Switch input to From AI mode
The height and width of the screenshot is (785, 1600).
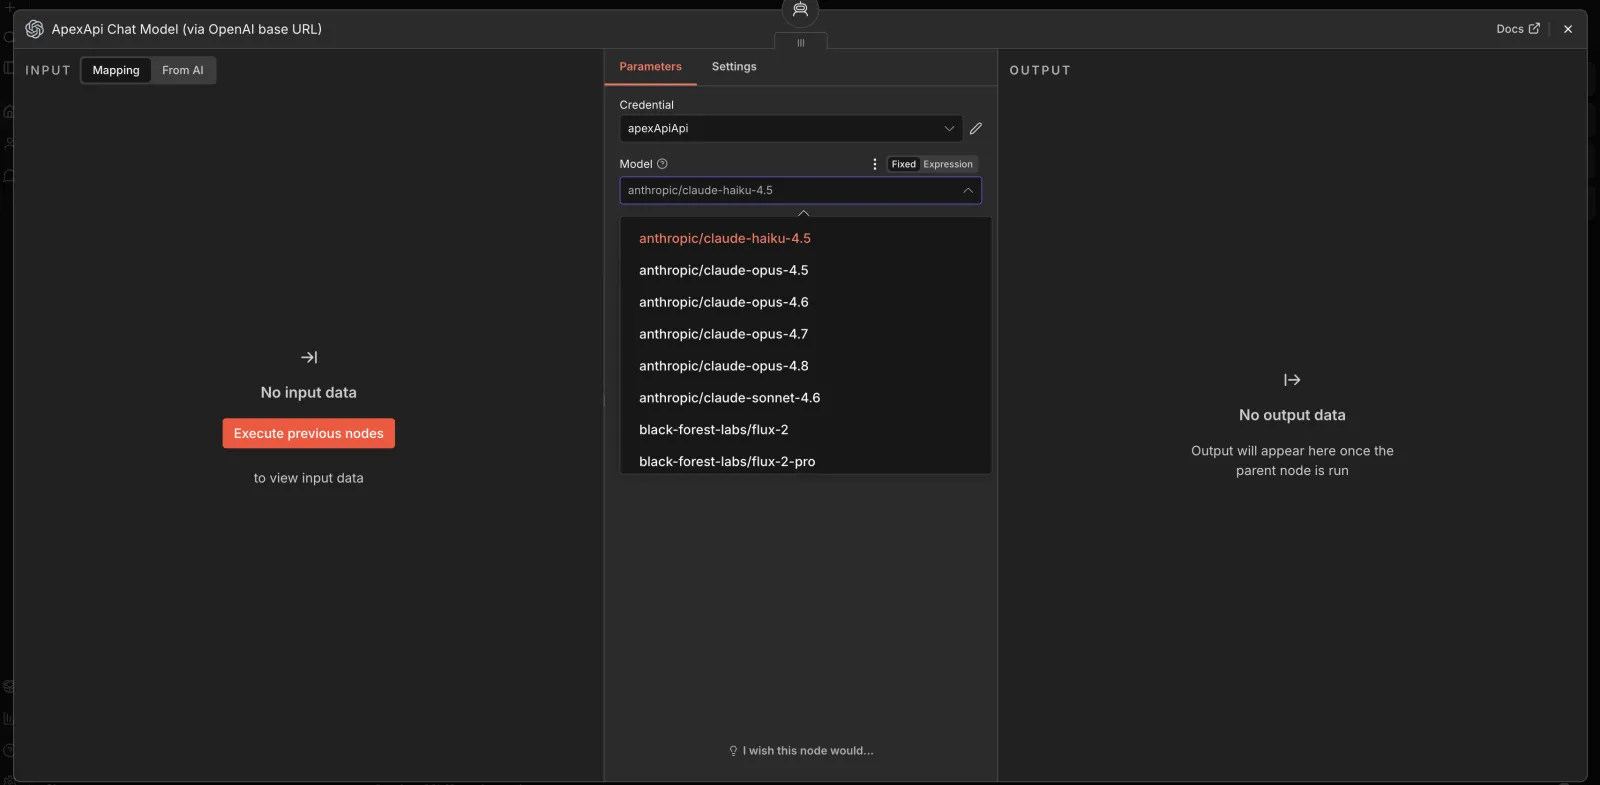coord(183,70)
